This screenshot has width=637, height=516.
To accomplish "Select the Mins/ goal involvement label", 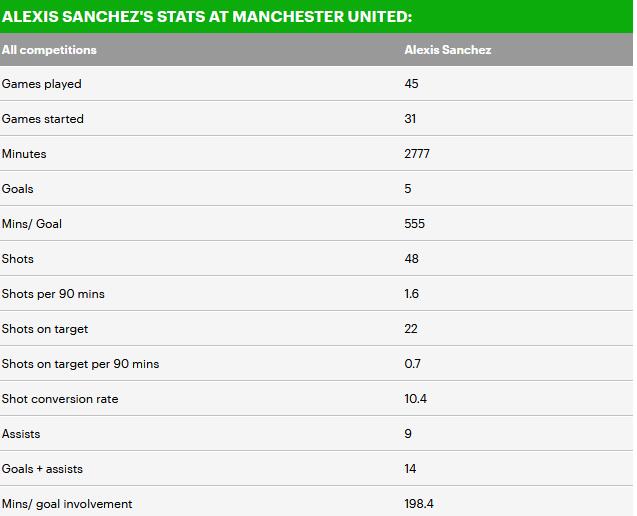I will (67, 504).
